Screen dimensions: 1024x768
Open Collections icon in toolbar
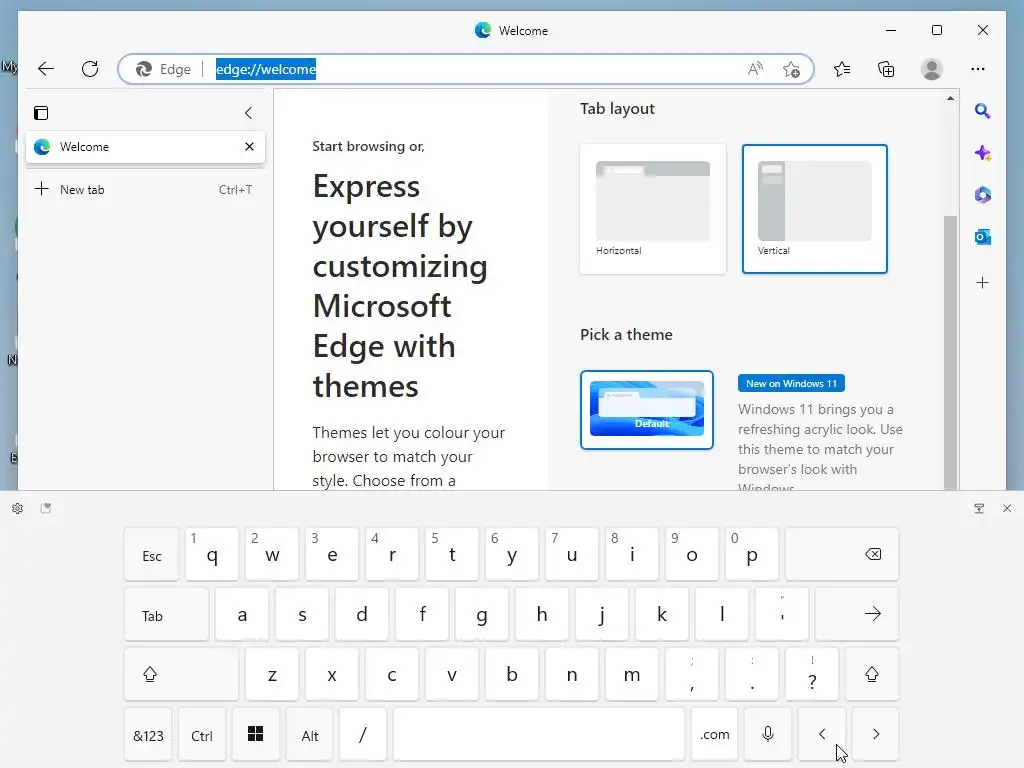click(x=886, y=69)
